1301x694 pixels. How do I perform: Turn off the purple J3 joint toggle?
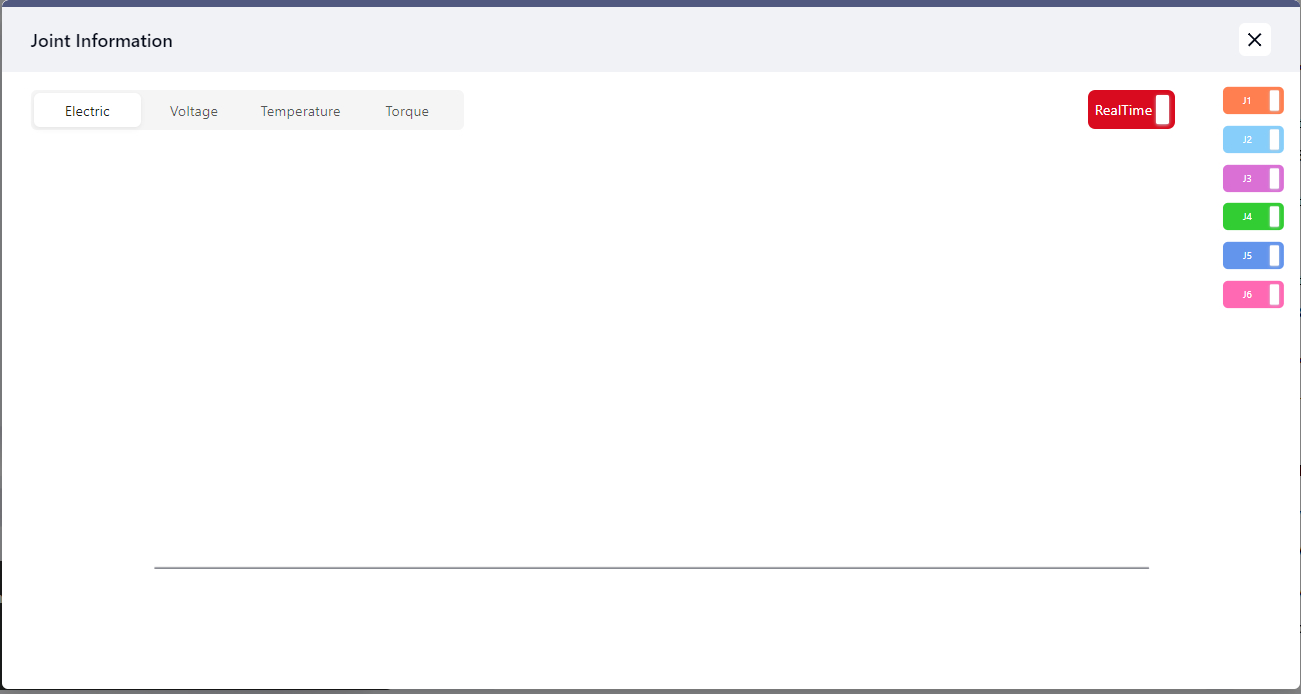point(1252,179)
